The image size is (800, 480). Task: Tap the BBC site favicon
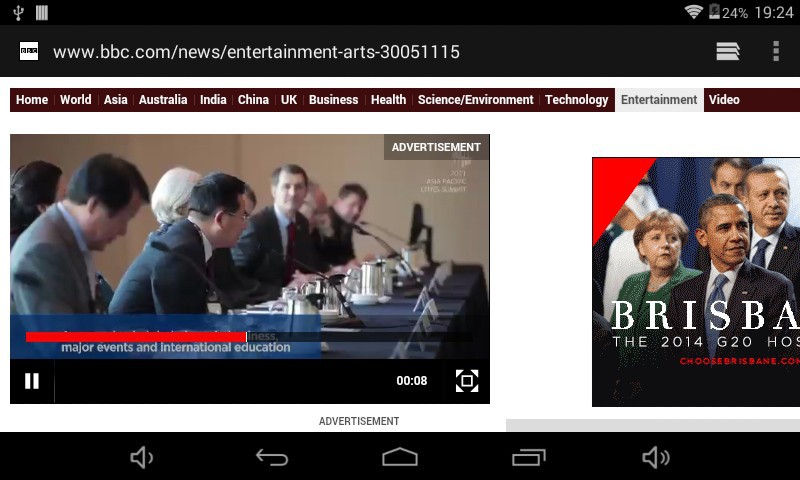[29, 52]
